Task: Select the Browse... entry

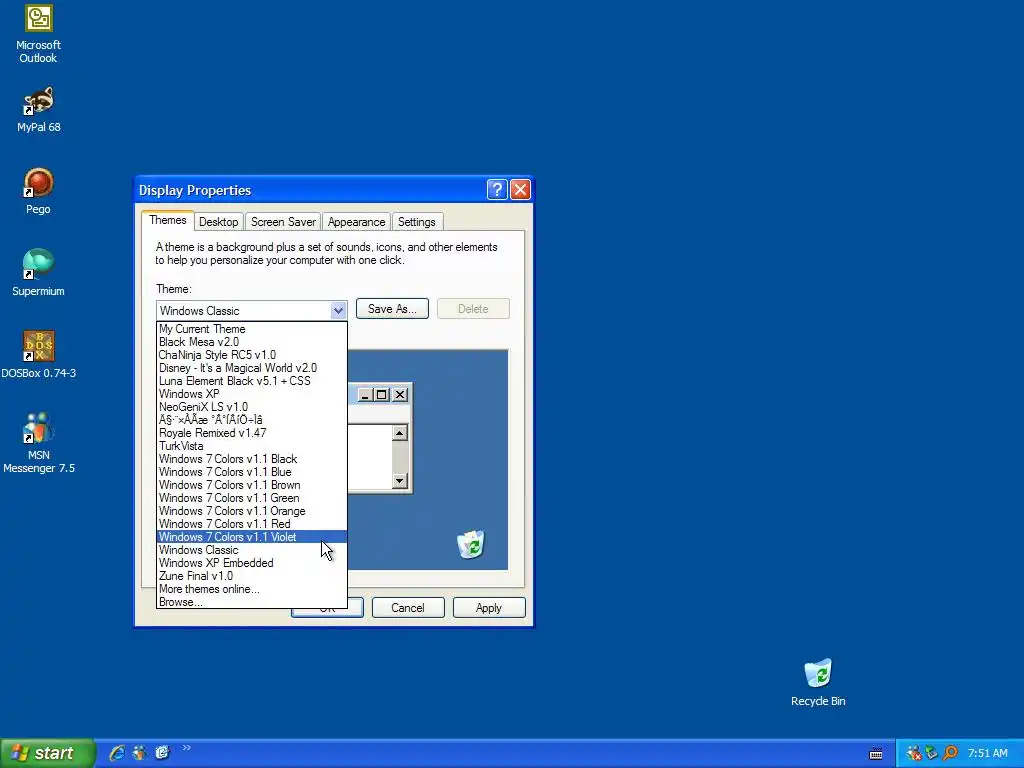Action: tap(252, 602)
